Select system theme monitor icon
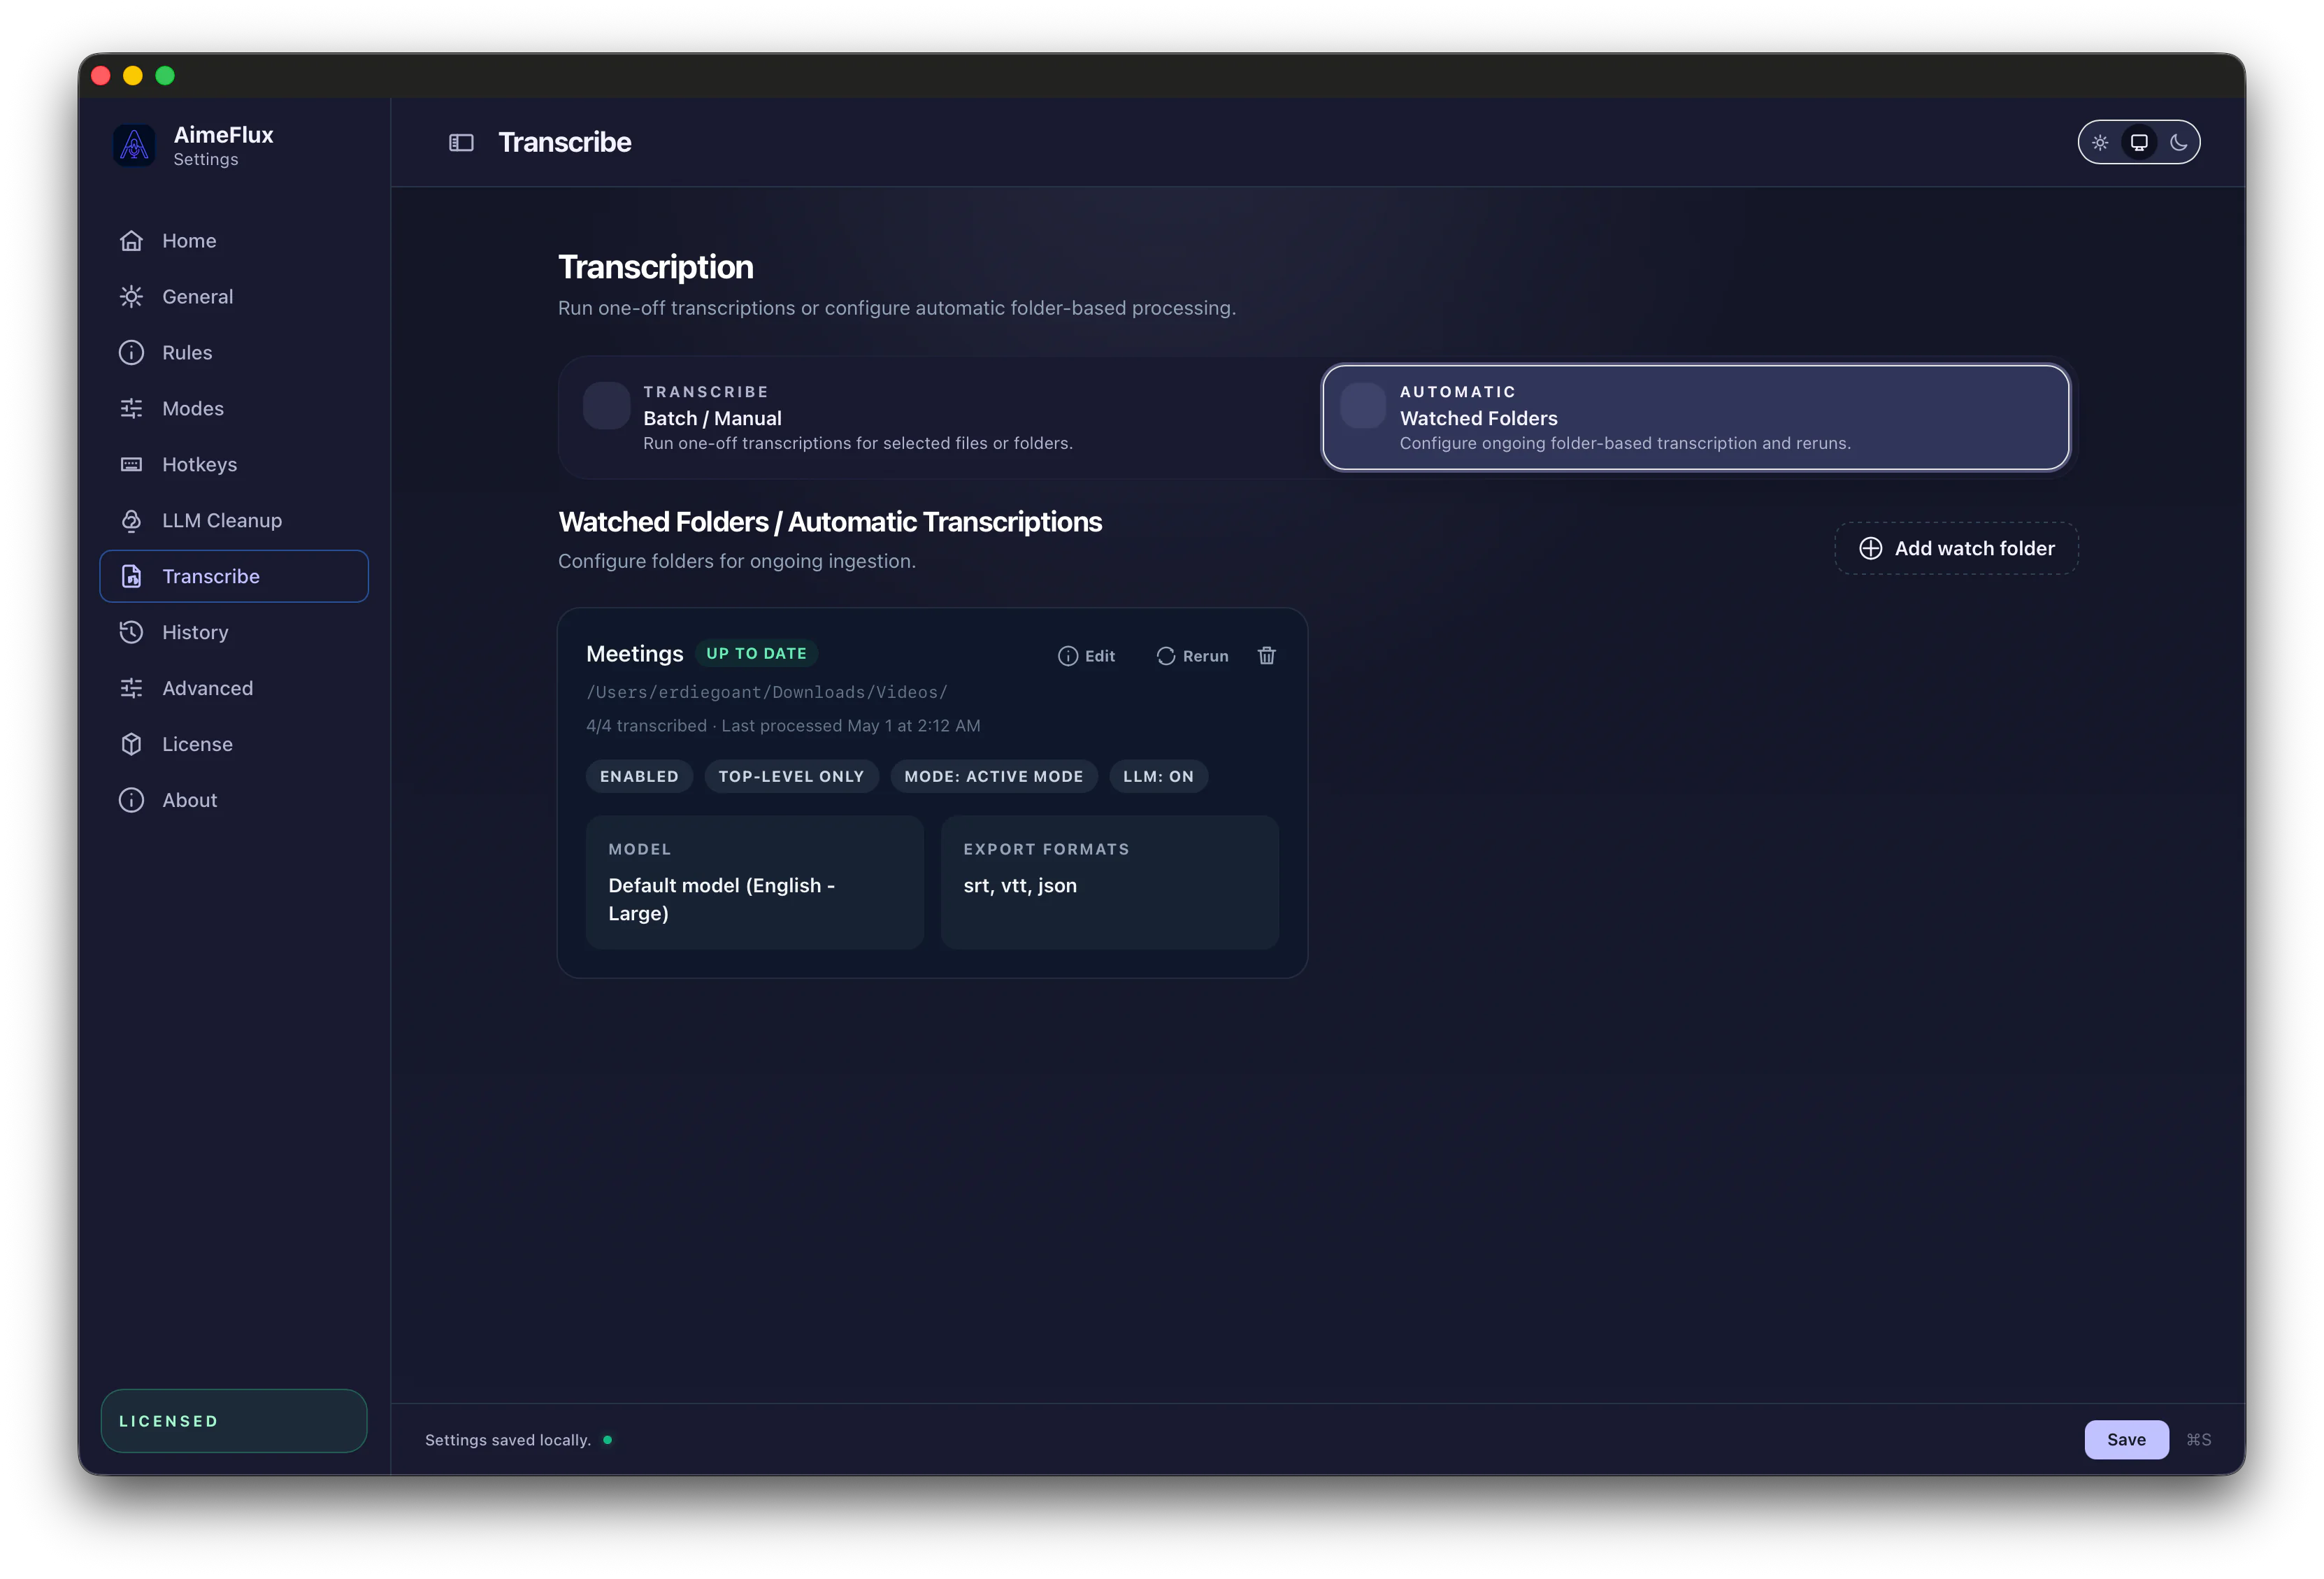The image size is (2324, 1579). [2139, 143]
